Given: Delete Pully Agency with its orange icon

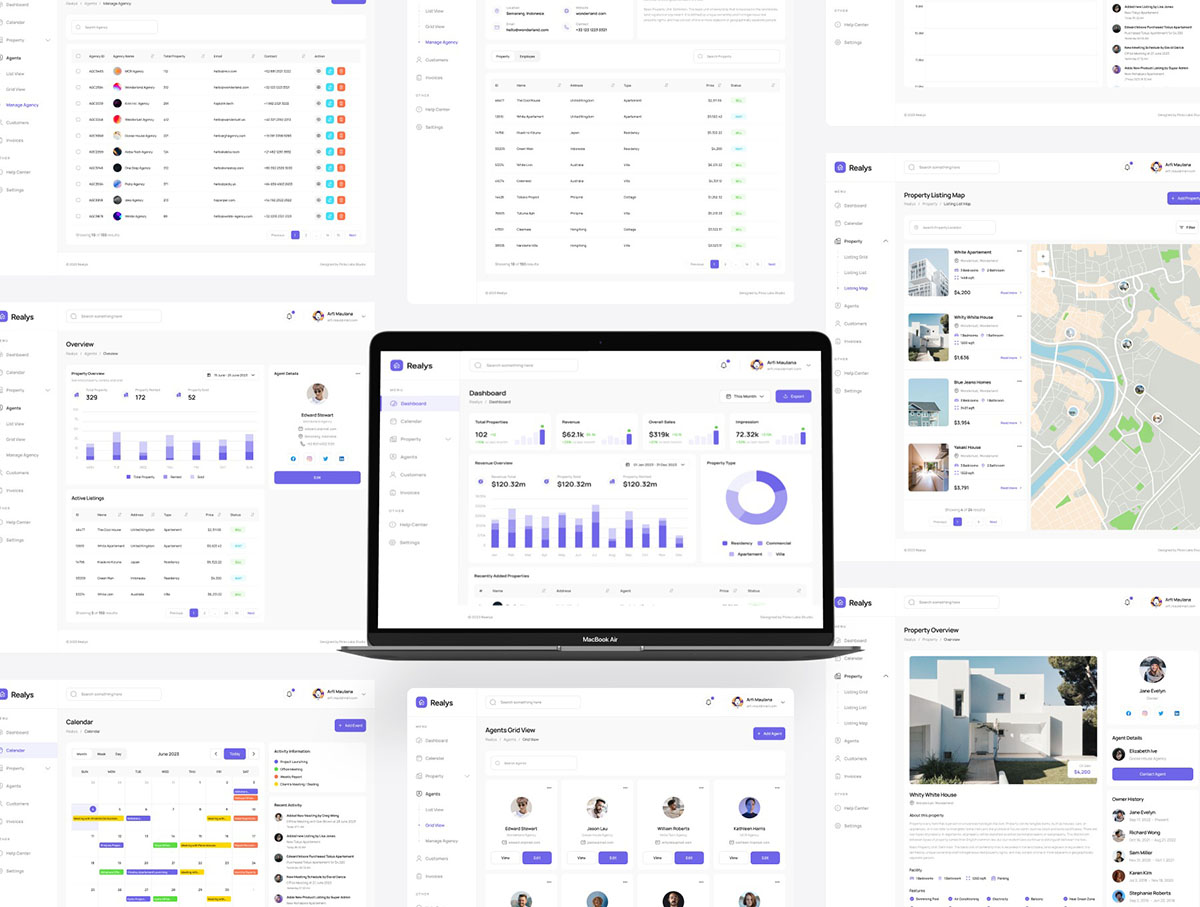Looking at the screenshot, I should coord(341,183).
